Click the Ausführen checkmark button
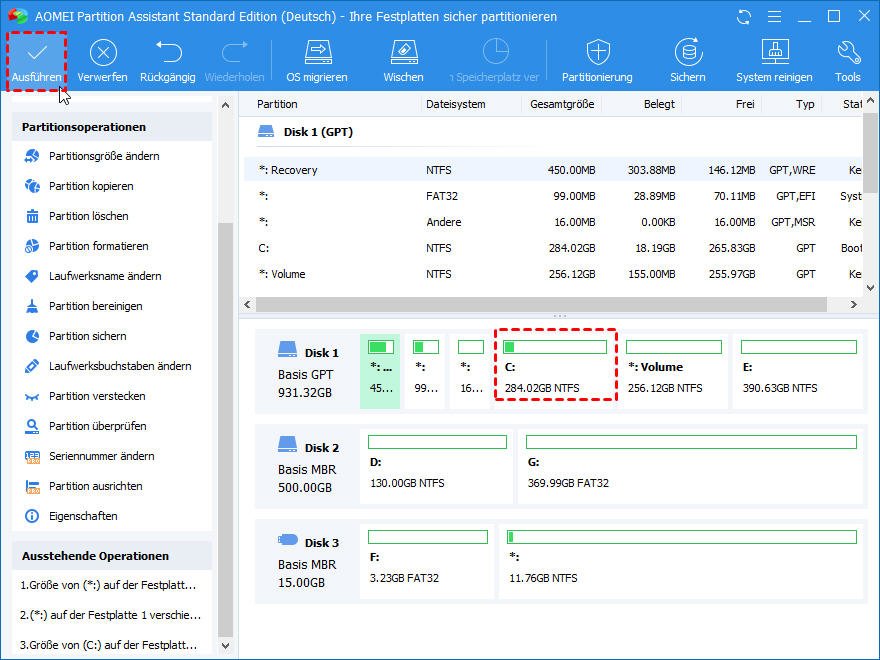The image size is (880, 660). click(x=37, y=60)
